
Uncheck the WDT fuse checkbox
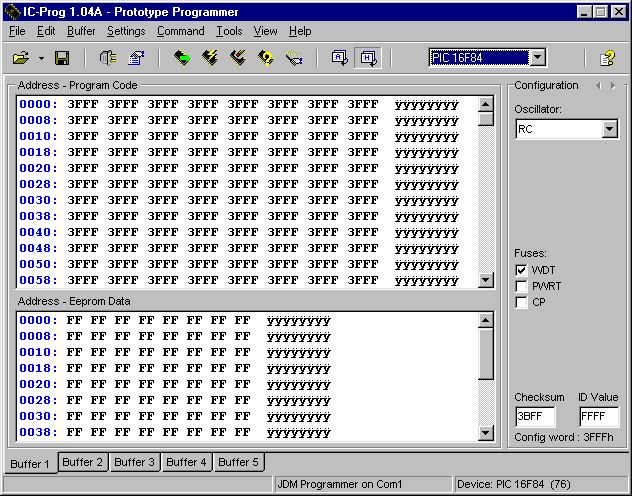[x=521, y=270]
